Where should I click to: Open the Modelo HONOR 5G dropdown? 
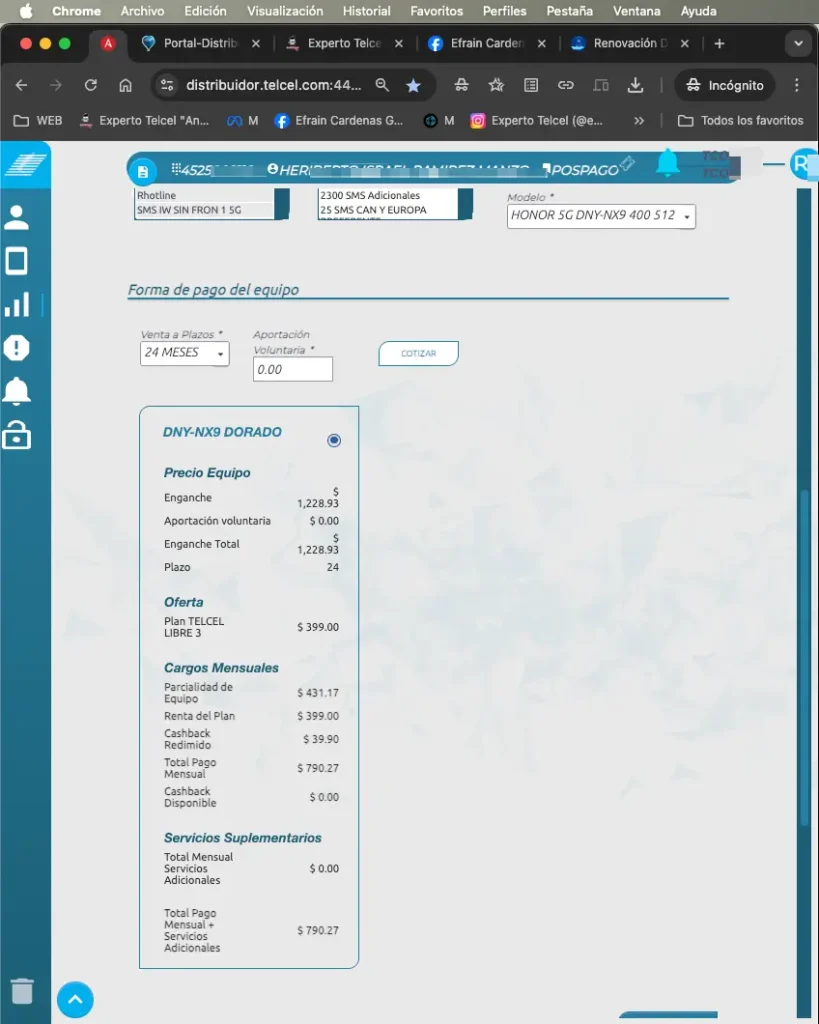click(601, 216)
